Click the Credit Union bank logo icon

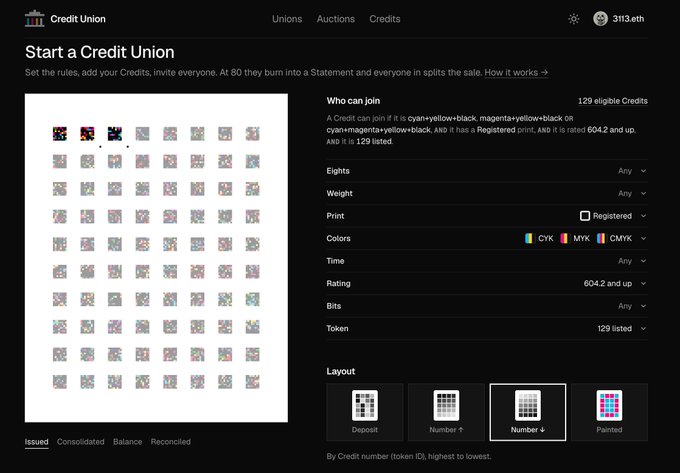click(x=35, y=19)
